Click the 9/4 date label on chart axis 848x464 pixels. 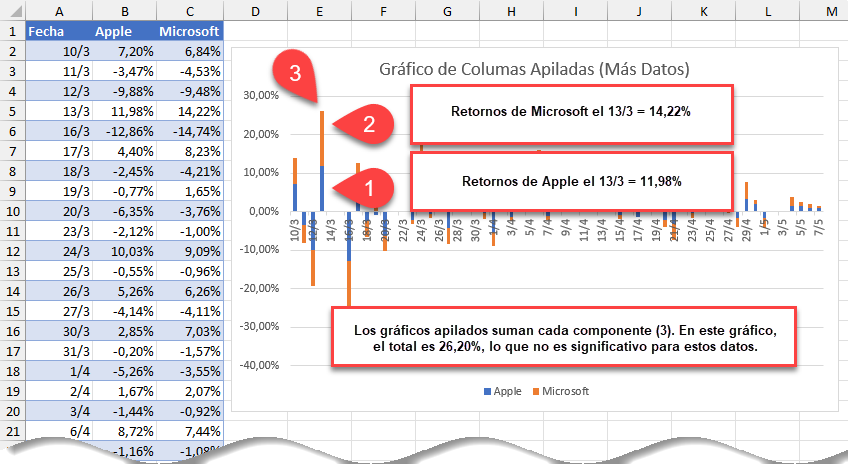point(565,227)
